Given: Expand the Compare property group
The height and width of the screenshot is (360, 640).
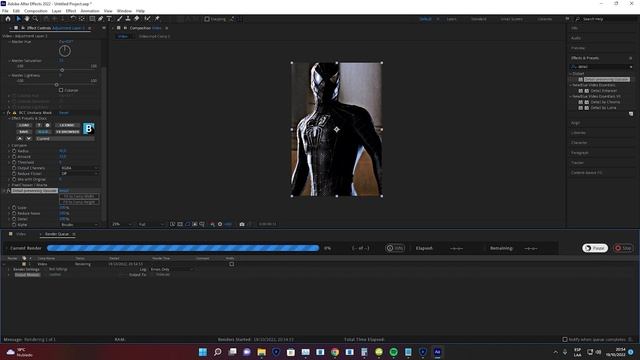Looking at the screenshot, I should click(9, 145).
